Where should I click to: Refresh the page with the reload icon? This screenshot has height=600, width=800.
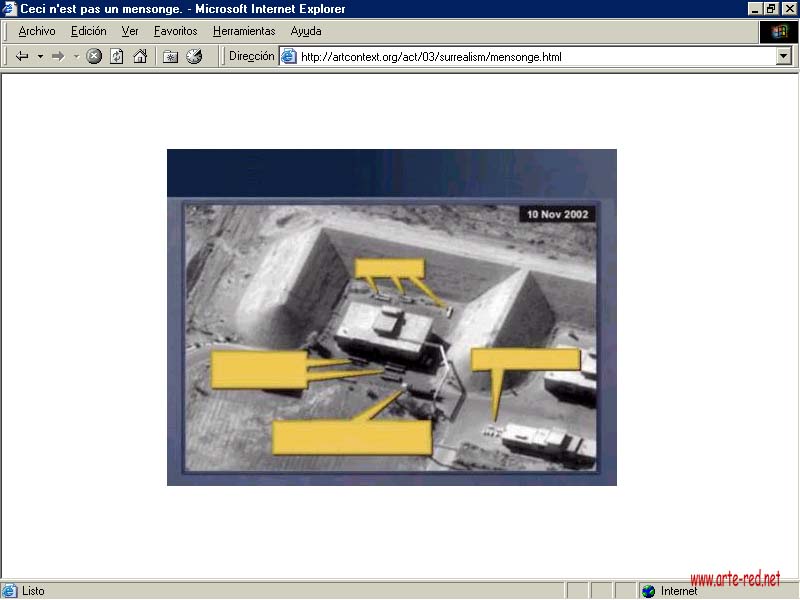(117, 57)
